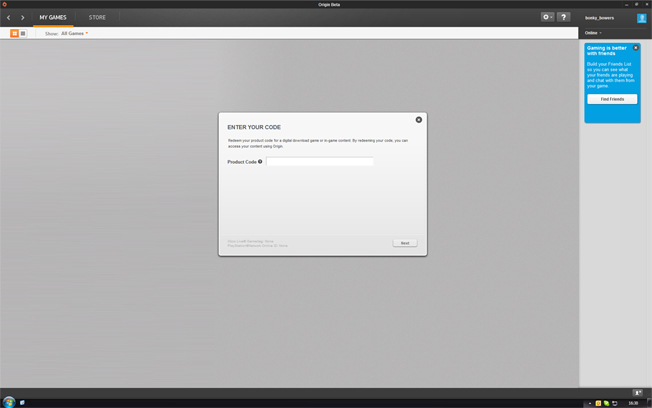Switch to the Store tab

pyautogui.click(x=97, y=17)
